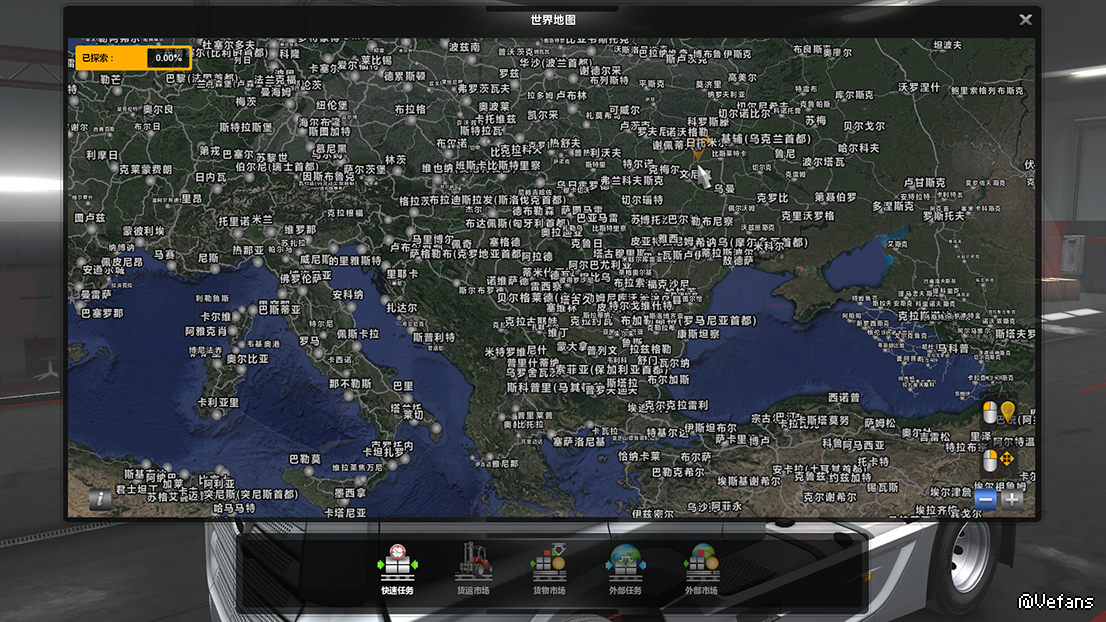Open 外部任务 external contracts globe icon
The width and height of the screenshot is (1106, 622).
625,566
